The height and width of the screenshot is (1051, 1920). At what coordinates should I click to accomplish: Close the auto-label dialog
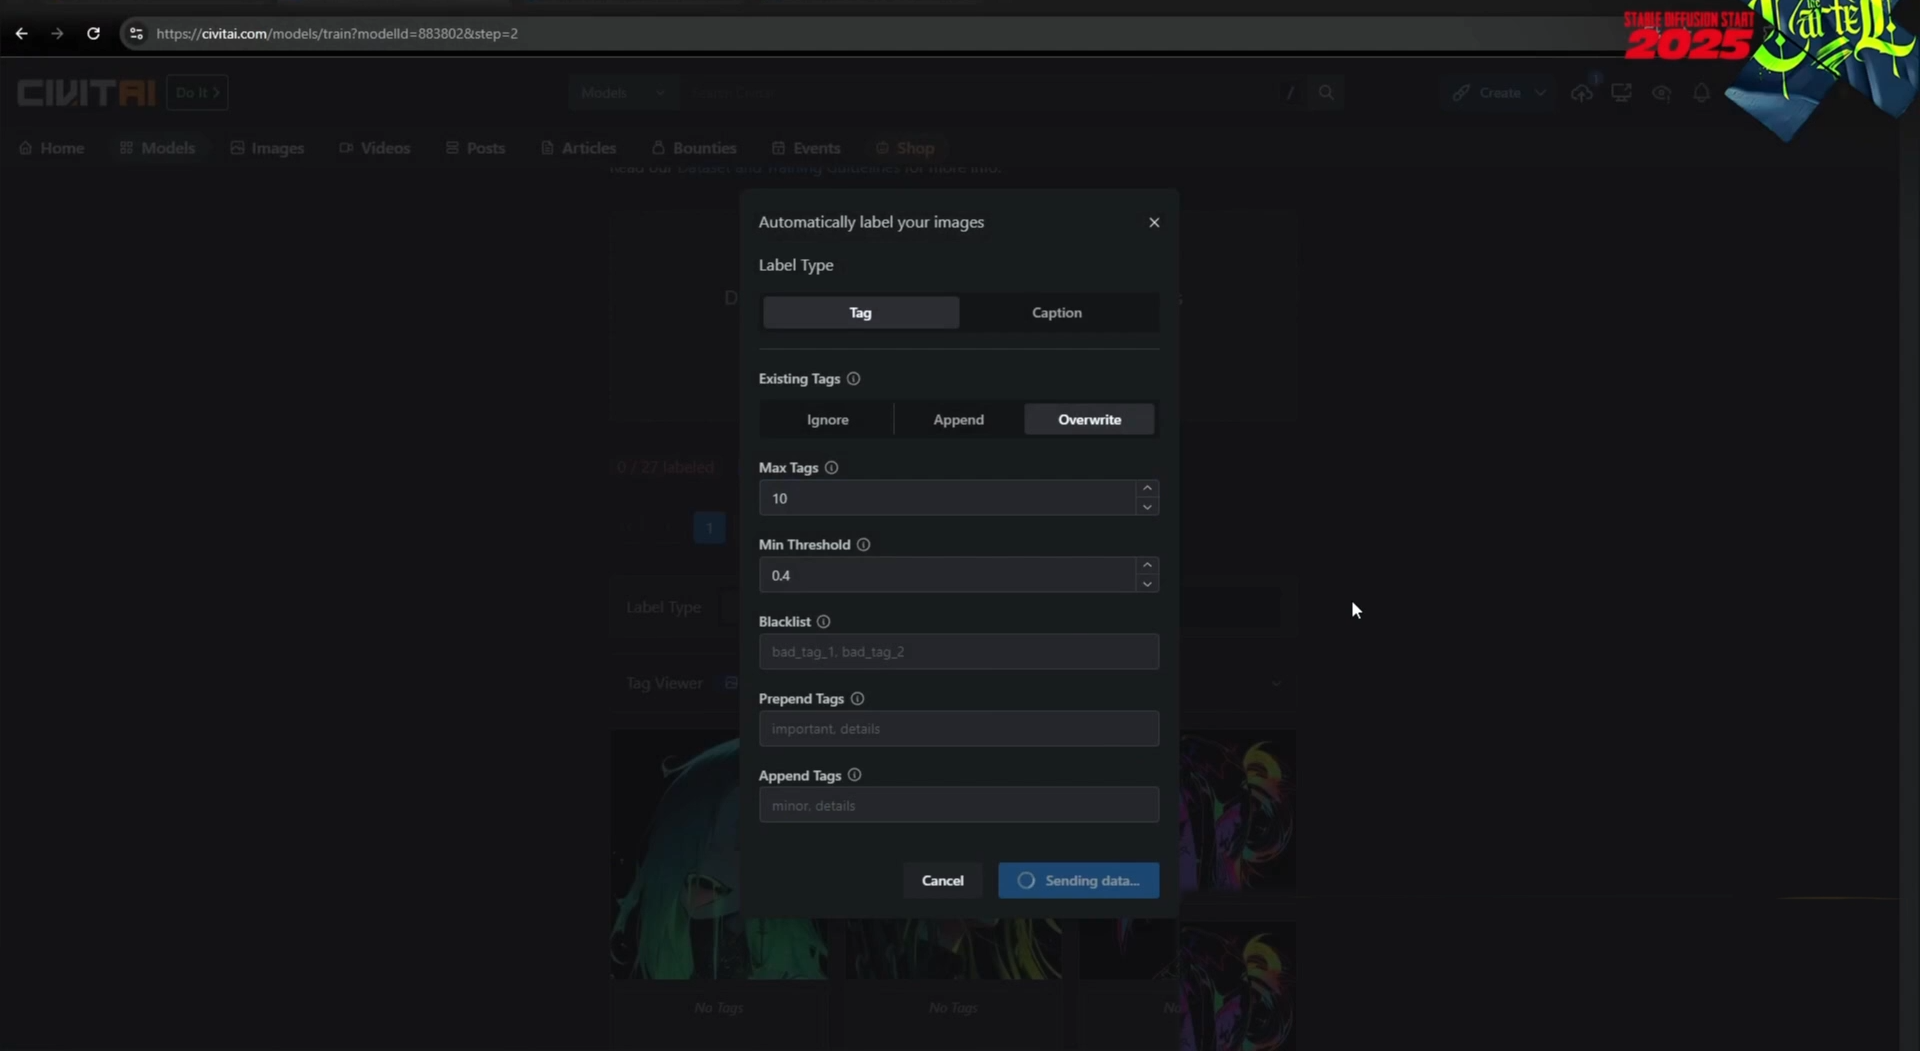coord(1154,222)
